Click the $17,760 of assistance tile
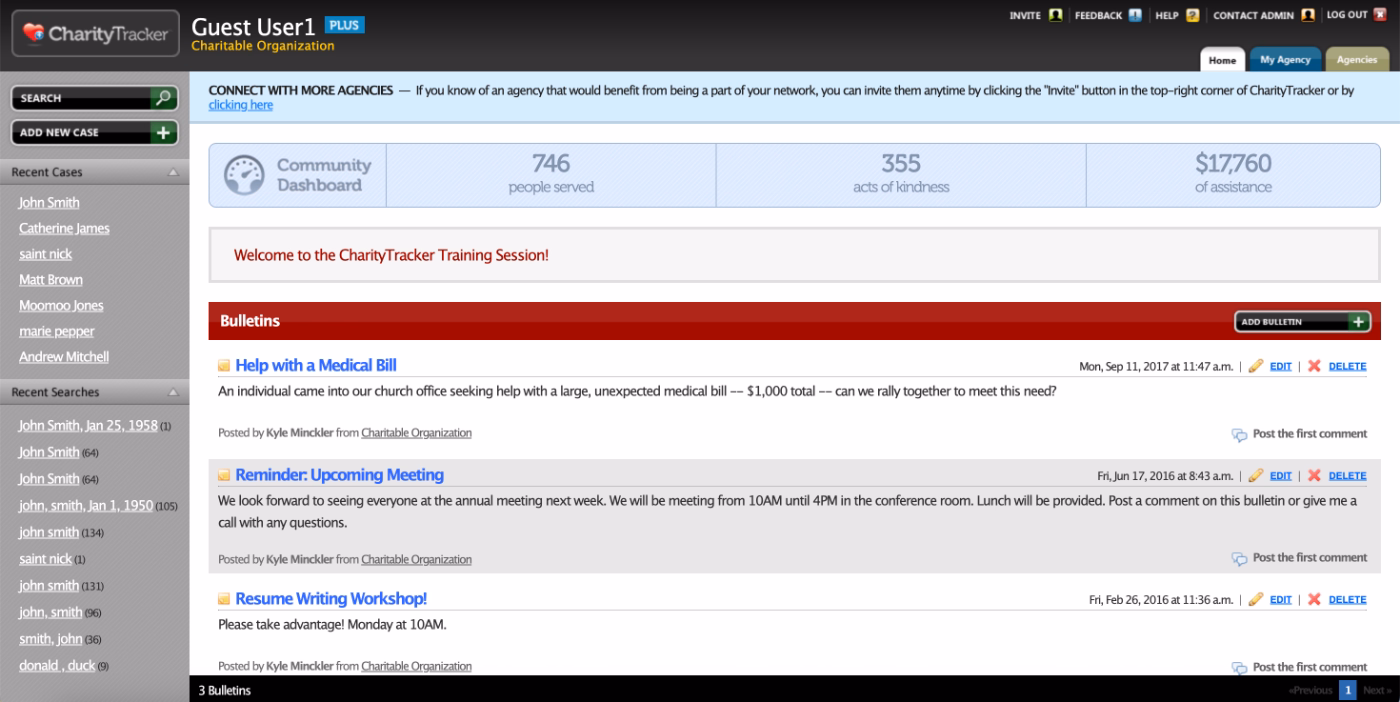The image size is (1400, 702). (1233, 175)
